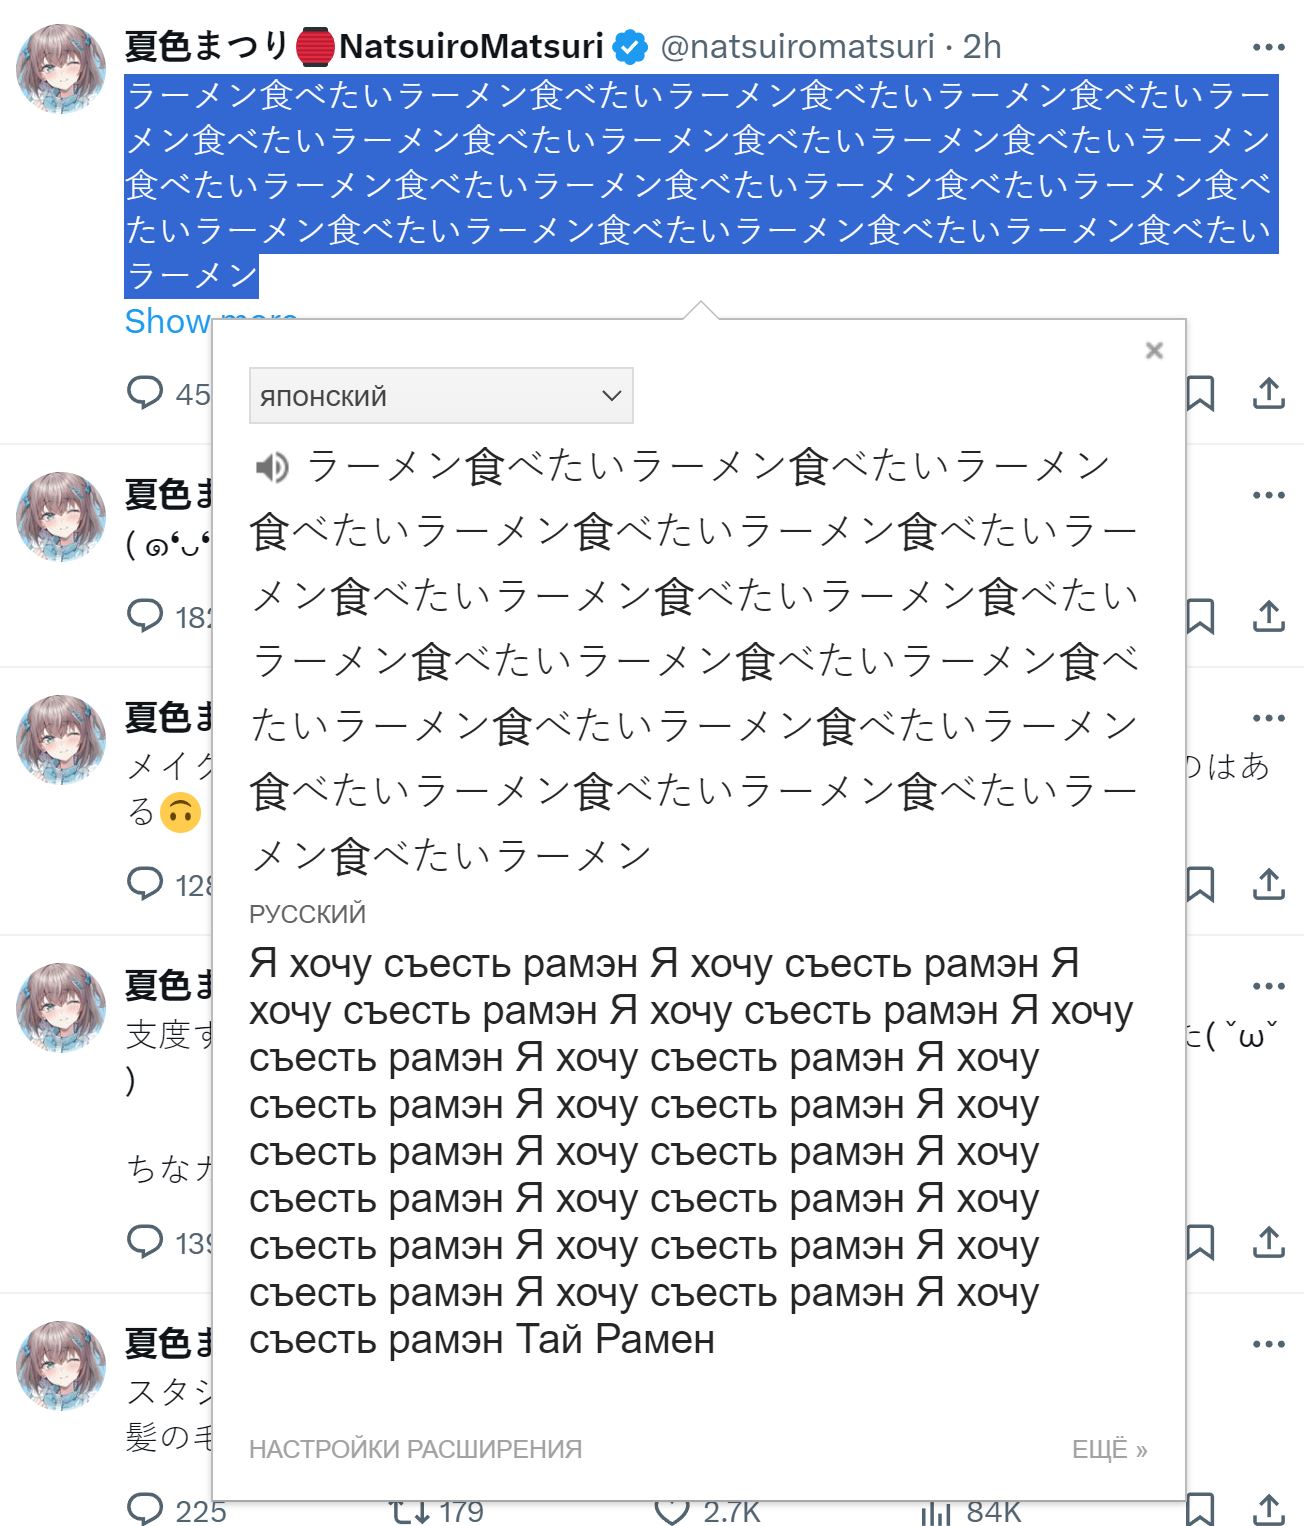Open the fifth tweet's more options menu

1268,1344
